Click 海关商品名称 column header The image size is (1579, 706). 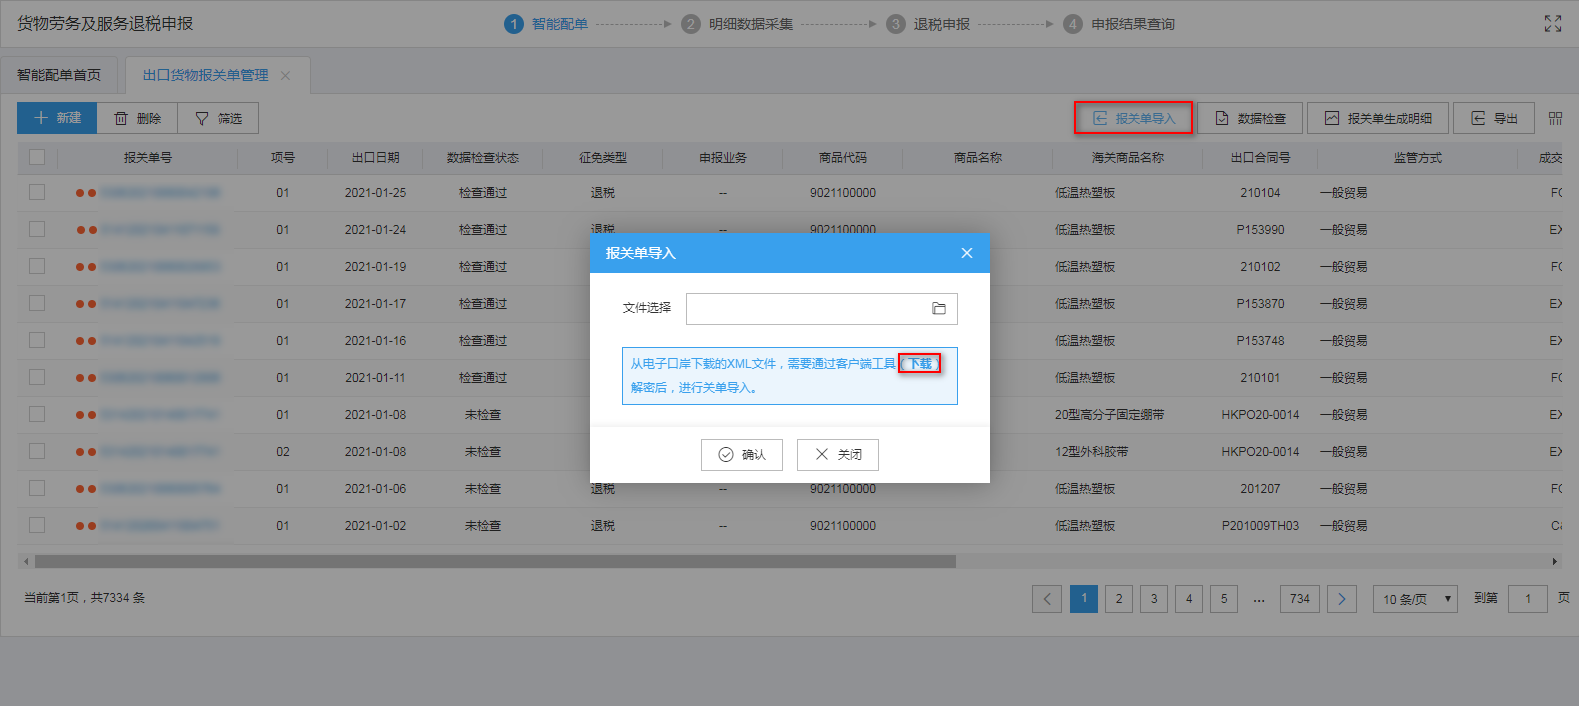click(1128, 158)
